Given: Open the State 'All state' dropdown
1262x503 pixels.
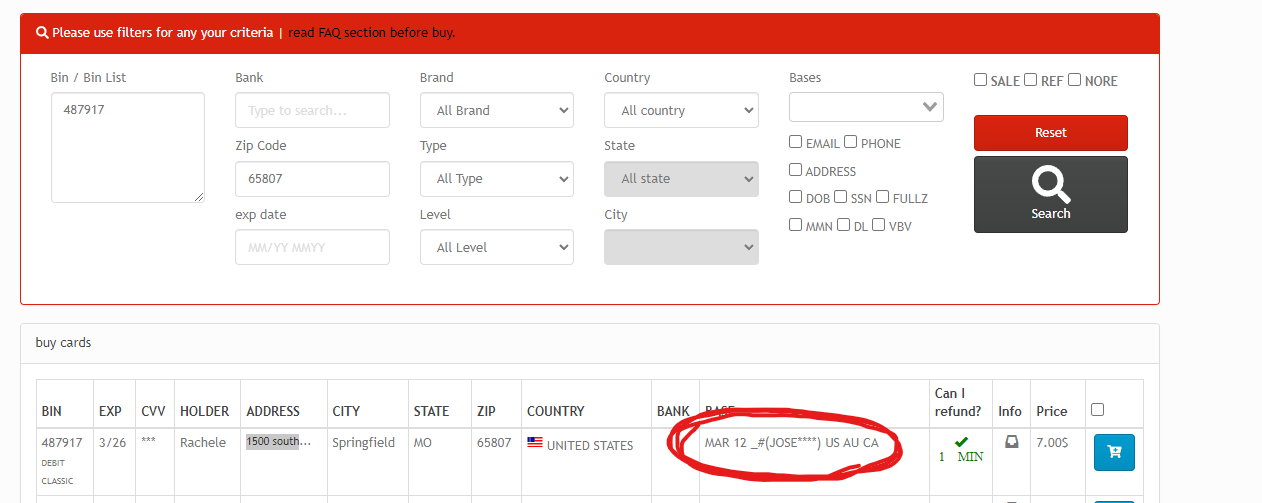Looking at the screenshot, I should point(681,179).
